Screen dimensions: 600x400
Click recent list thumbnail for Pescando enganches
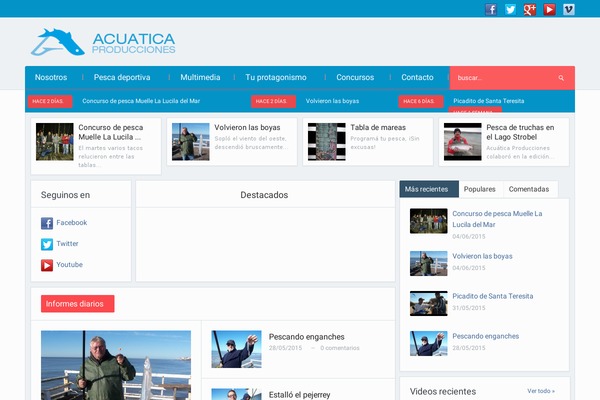[x=429, y=343]
